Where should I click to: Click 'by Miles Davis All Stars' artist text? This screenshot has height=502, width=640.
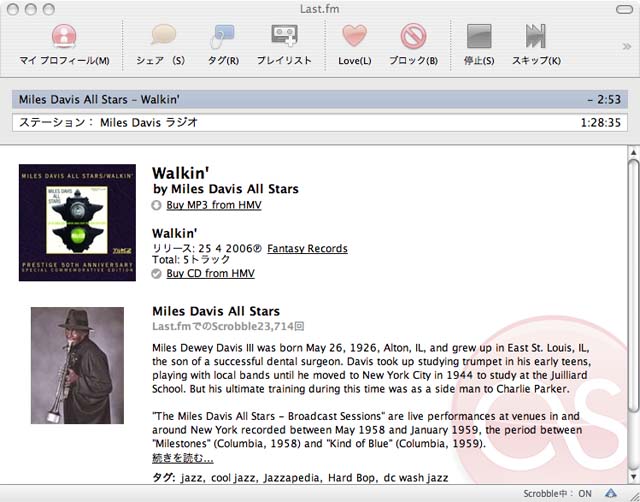point(226,189)
